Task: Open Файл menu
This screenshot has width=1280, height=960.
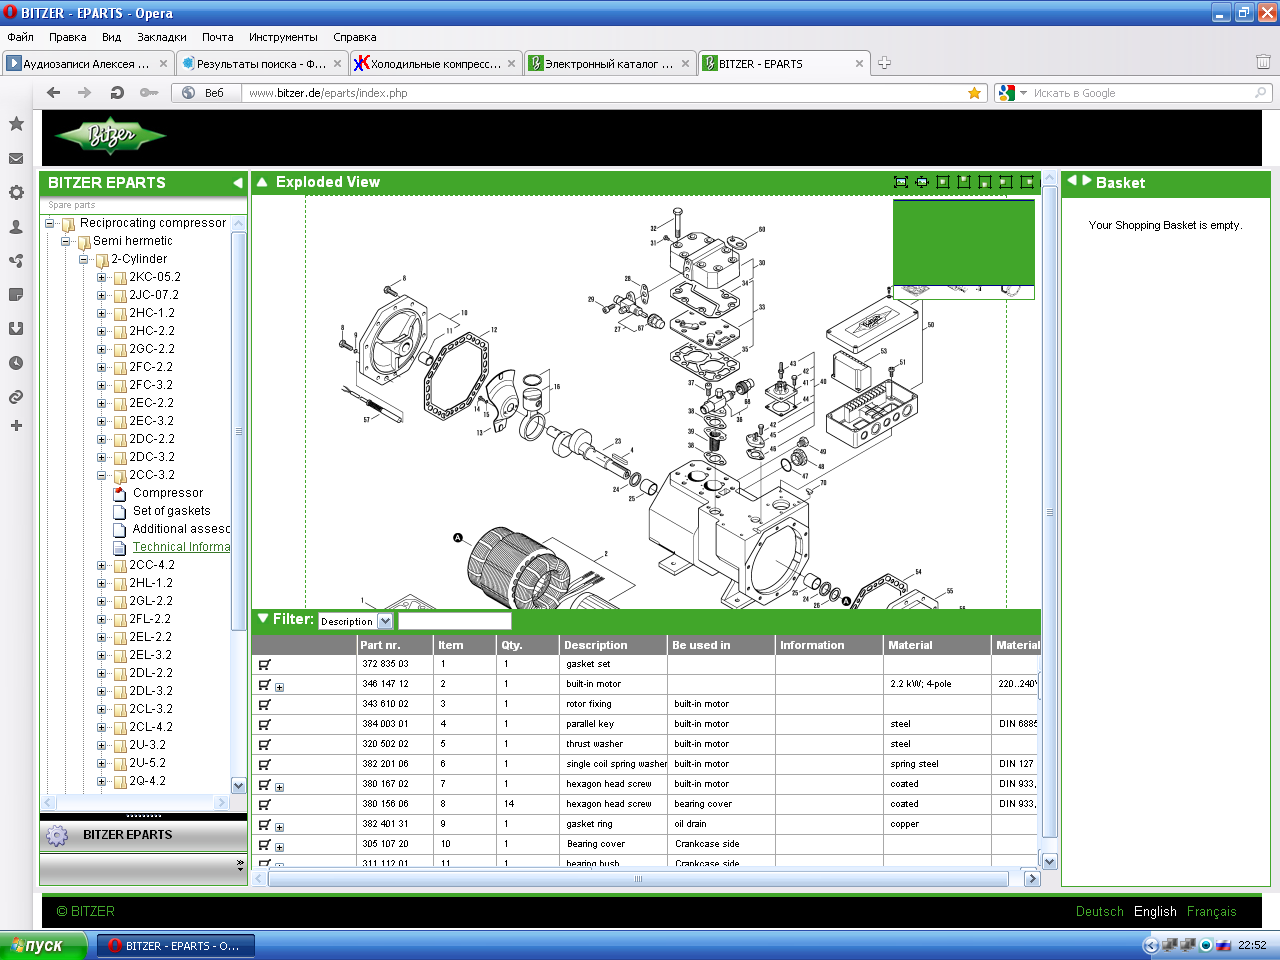Action: [21, 37]
